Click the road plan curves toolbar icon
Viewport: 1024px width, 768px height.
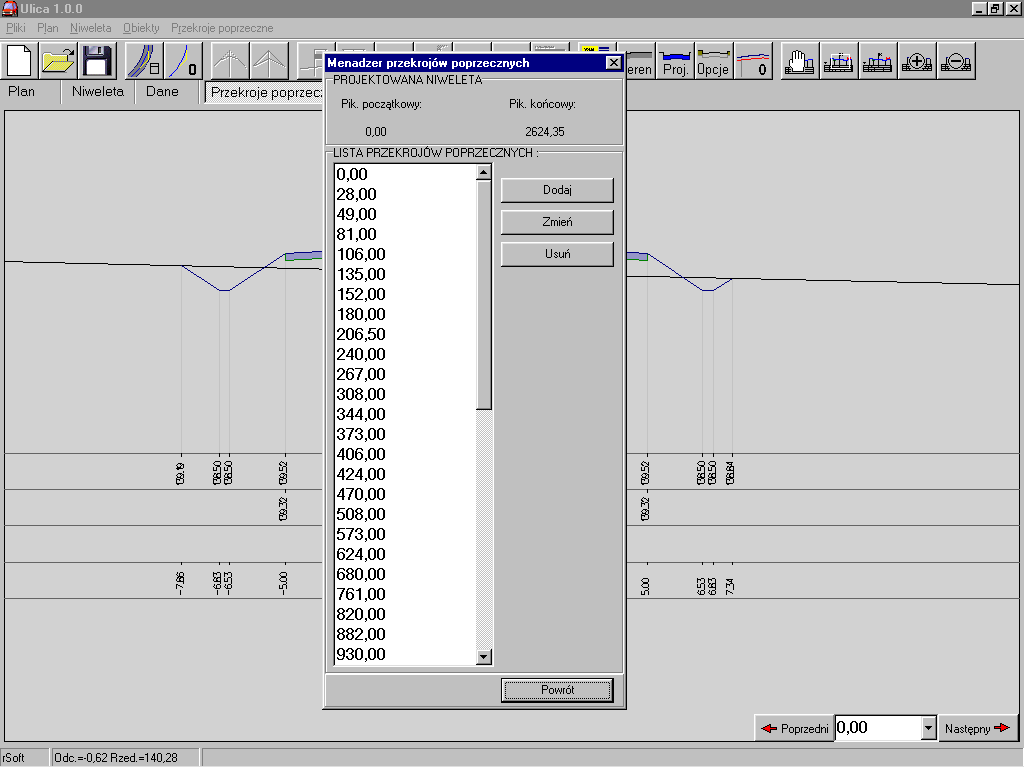(x=144, y=61)
